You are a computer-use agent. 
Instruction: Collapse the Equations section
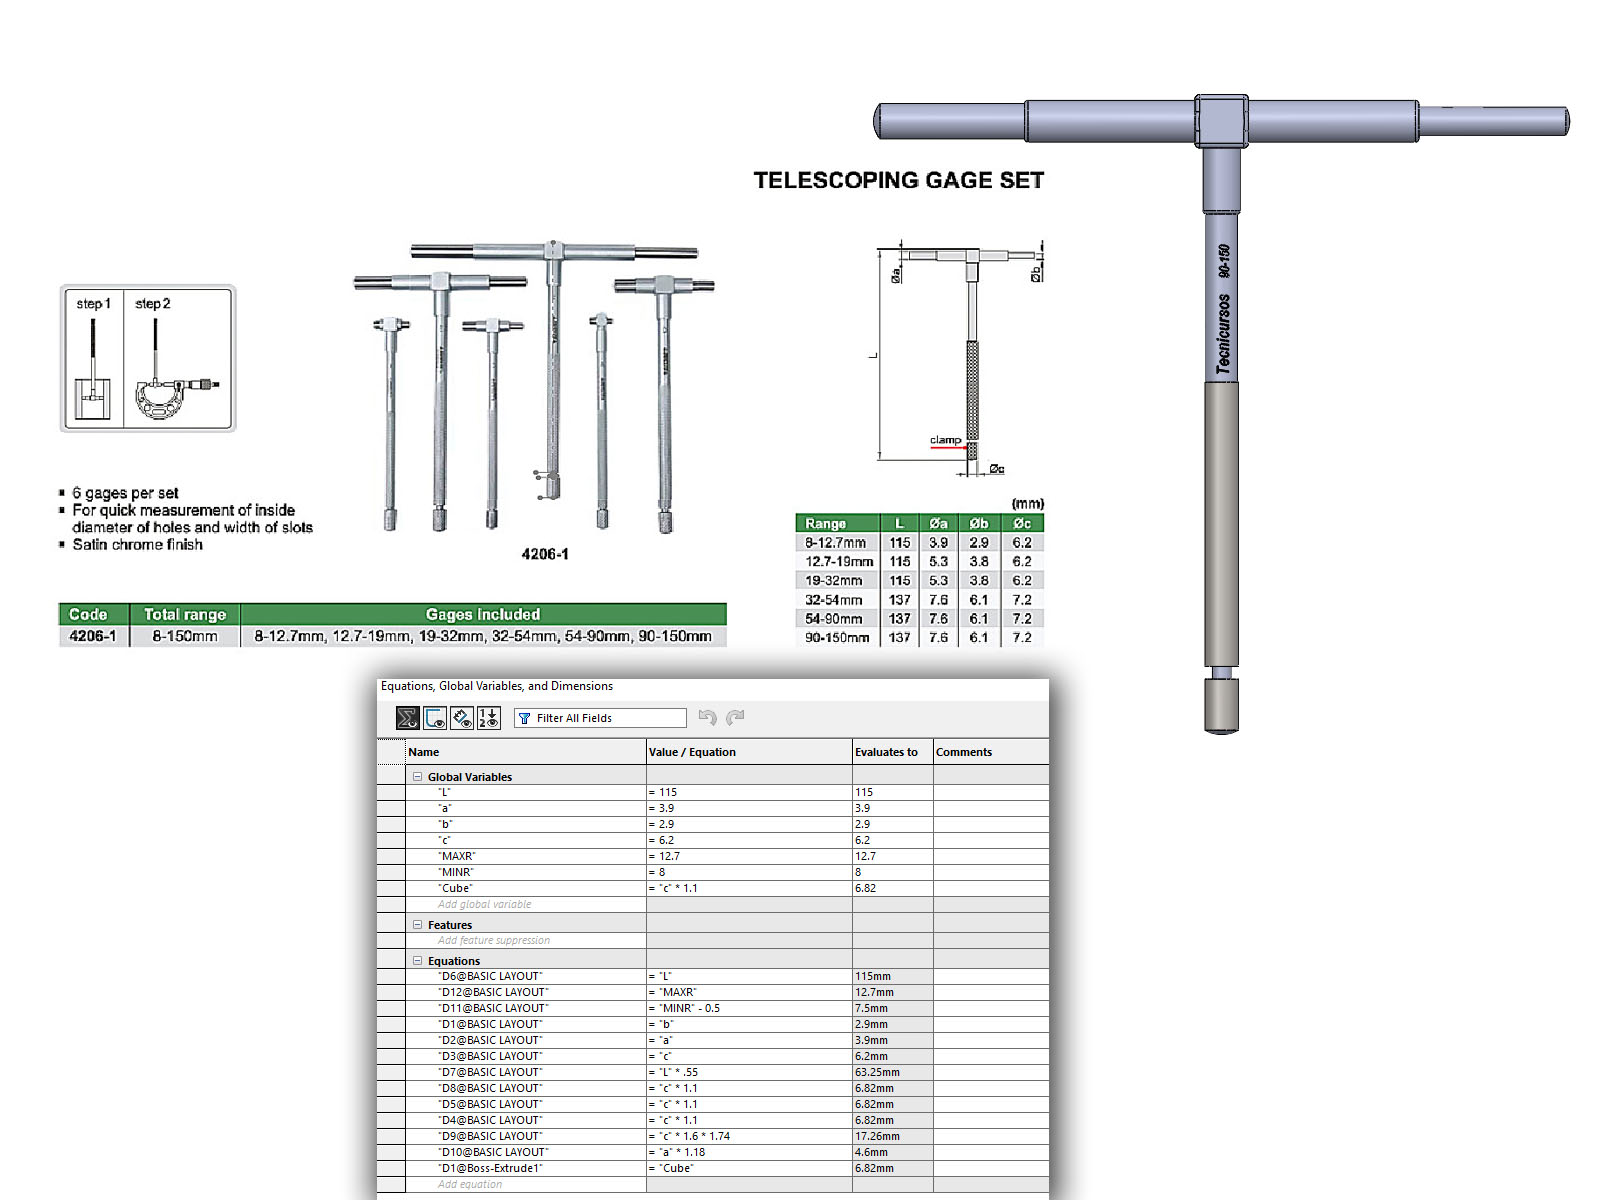pos(418,961)
